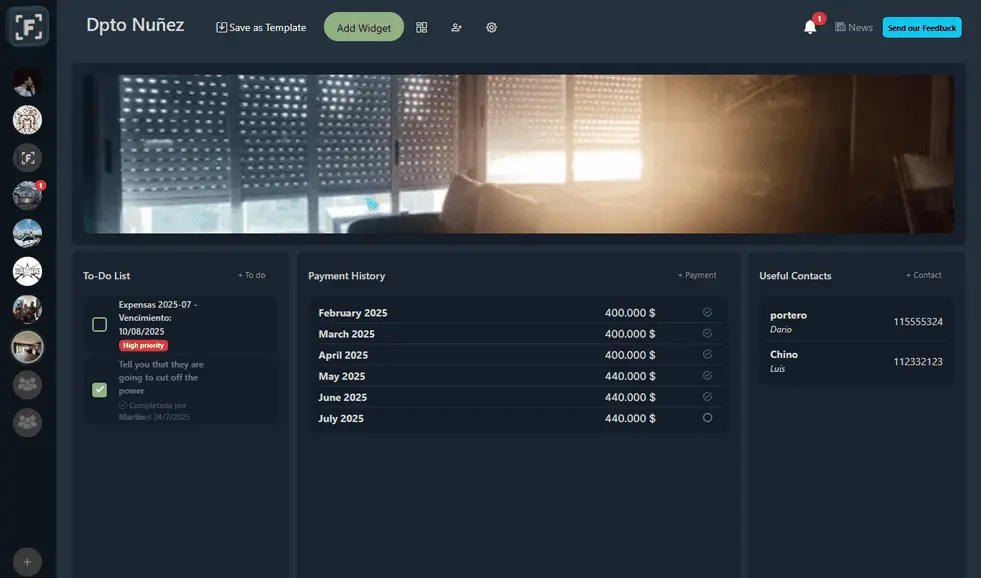Click the add member person icon
The image size is (981, 578).
click(456, 28)
